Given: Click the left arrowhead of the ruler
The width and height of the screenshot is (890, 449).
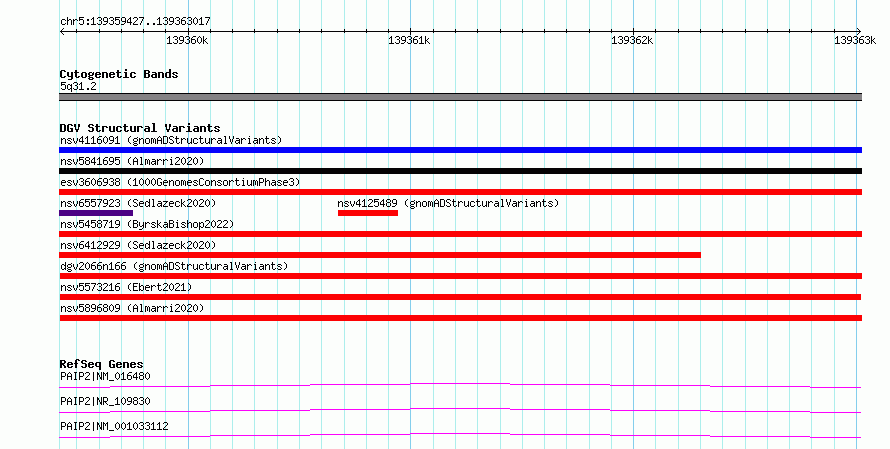Looking at the screenshot, I should 62,32.
